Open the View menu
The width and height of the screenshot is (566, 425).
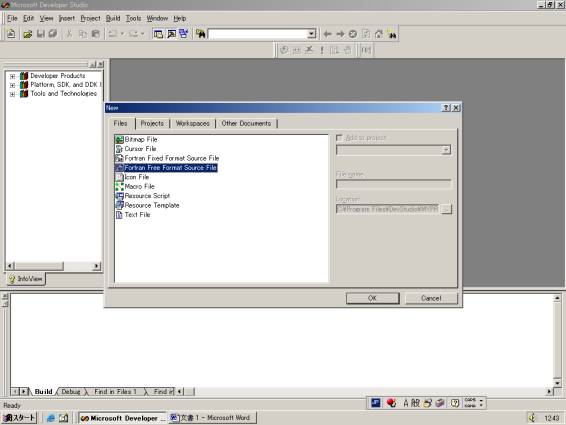(46, 18)
